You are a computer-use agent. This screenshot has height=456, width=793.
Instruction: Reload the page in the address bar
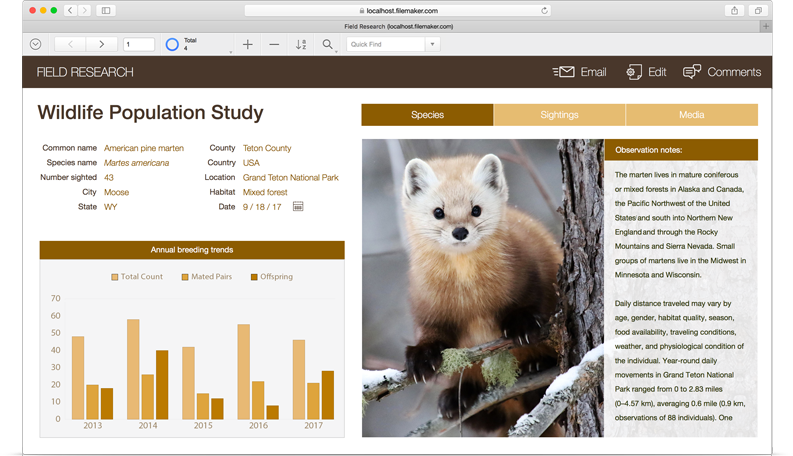(x=544, y=10)
